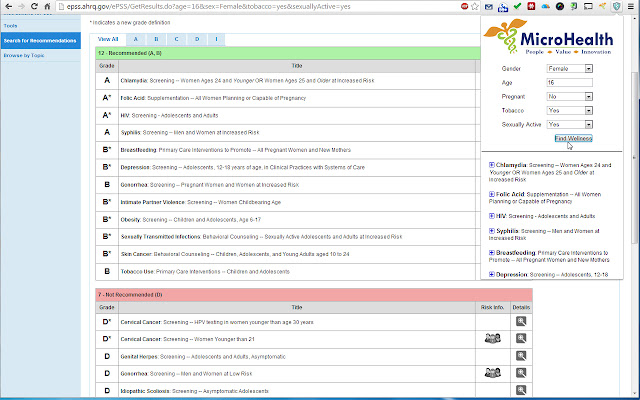Open details magnifier for Idiopathic Scoliosis row

(x=521, y=389)
